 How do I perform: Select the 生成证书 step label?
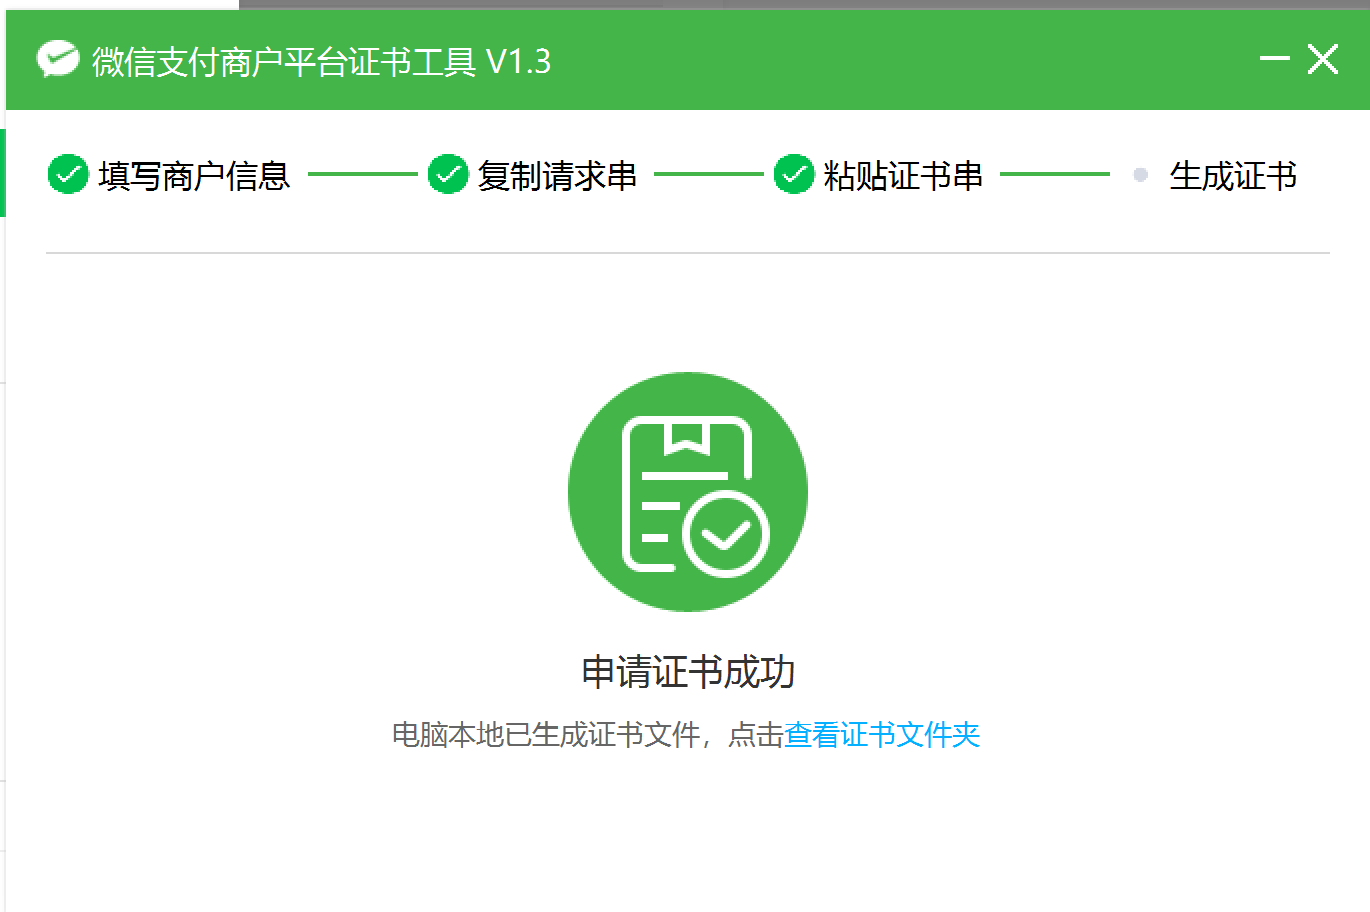pyautogui.click(x=1233, y=176)
